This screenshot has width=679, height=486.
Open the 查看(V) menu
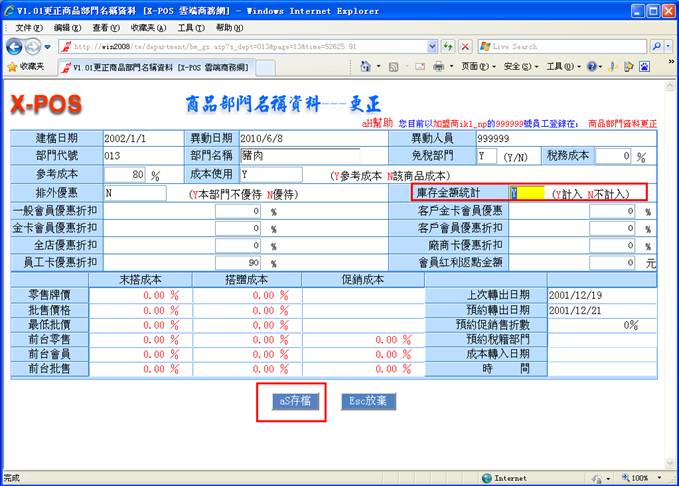pos(105,28)
